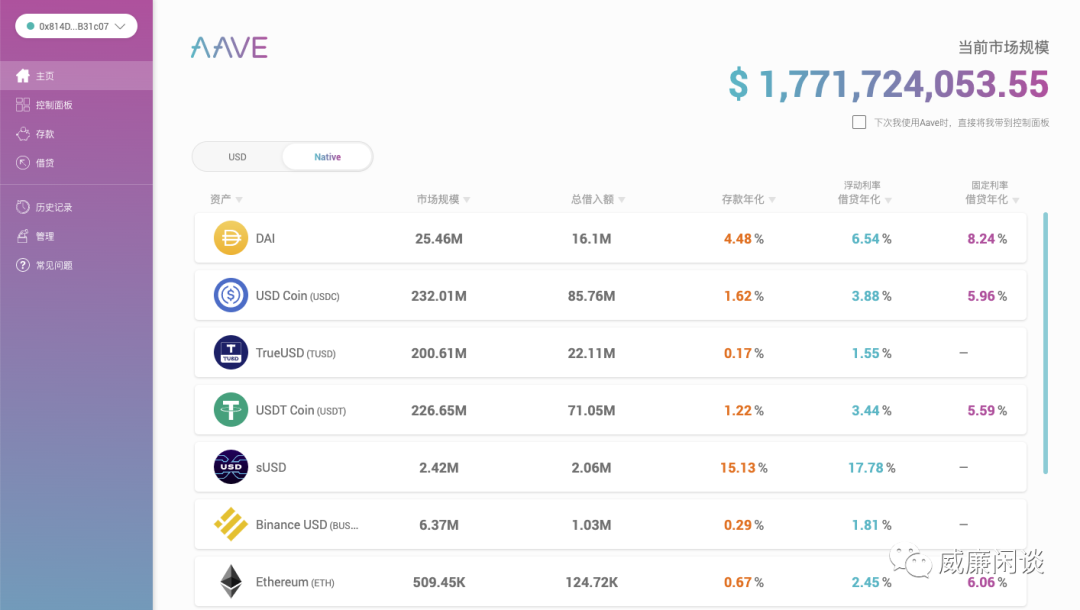Open the USDT Coin market row

(610, 410)
